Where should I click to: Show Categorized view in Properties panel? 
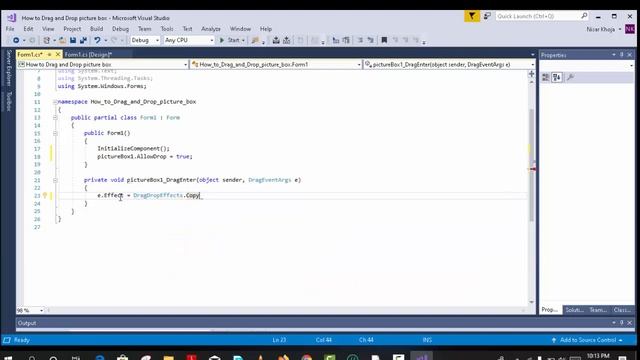point(546,77)
